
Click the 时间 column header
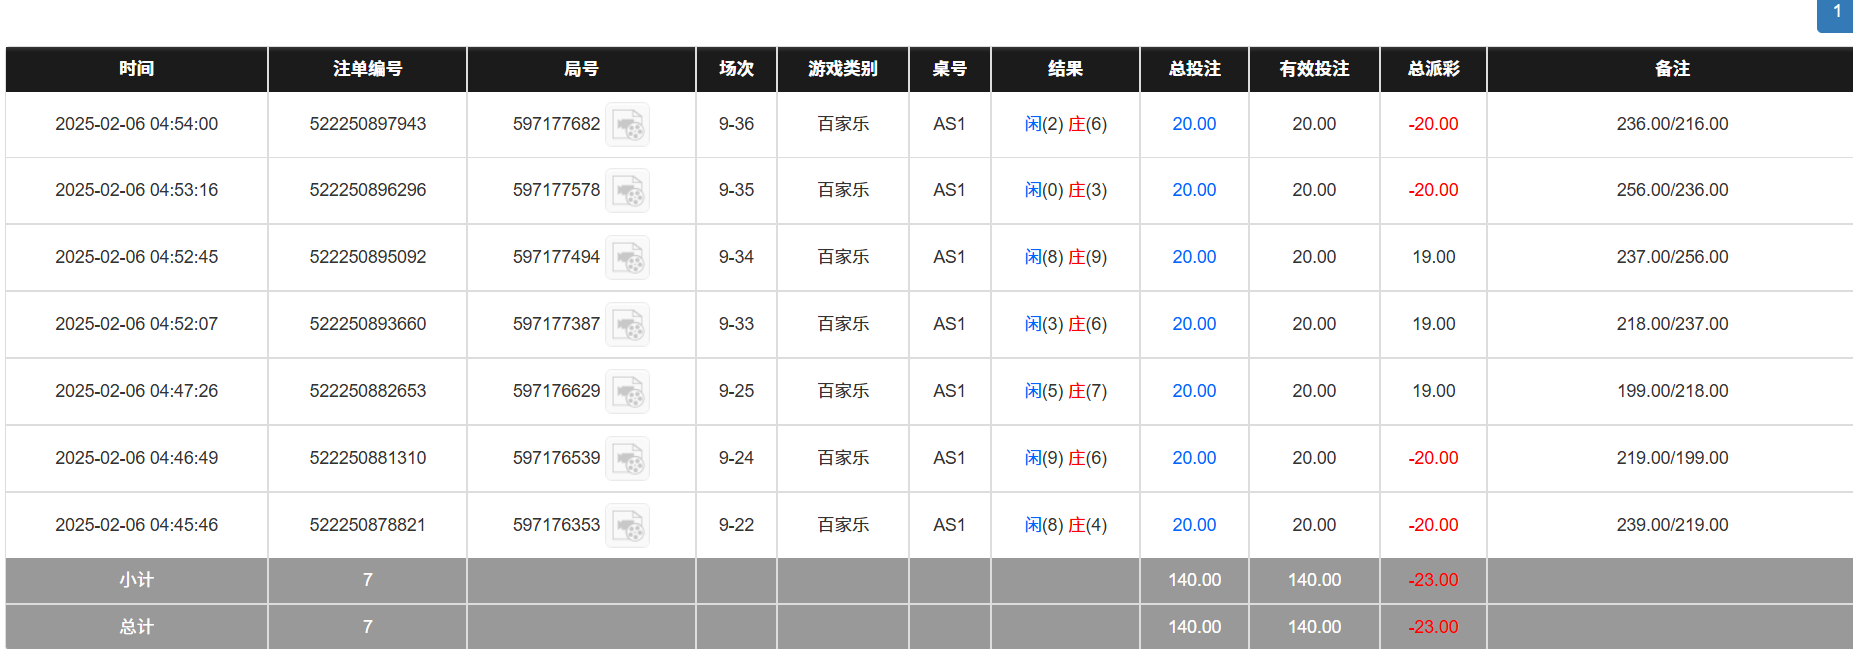[136, 69]
